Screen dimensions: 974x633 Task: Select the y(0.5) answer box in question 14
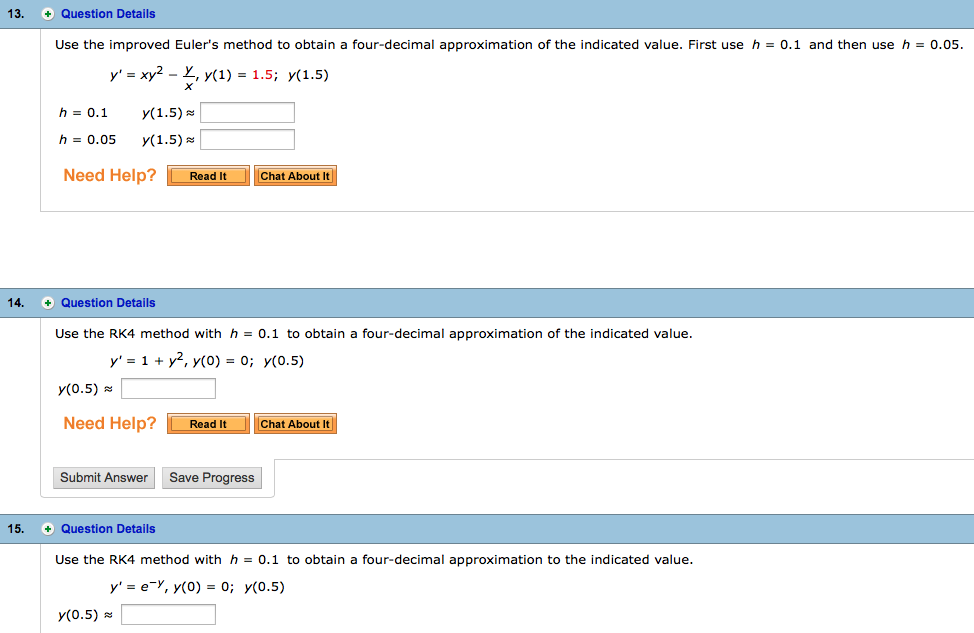tap(167, 388)
